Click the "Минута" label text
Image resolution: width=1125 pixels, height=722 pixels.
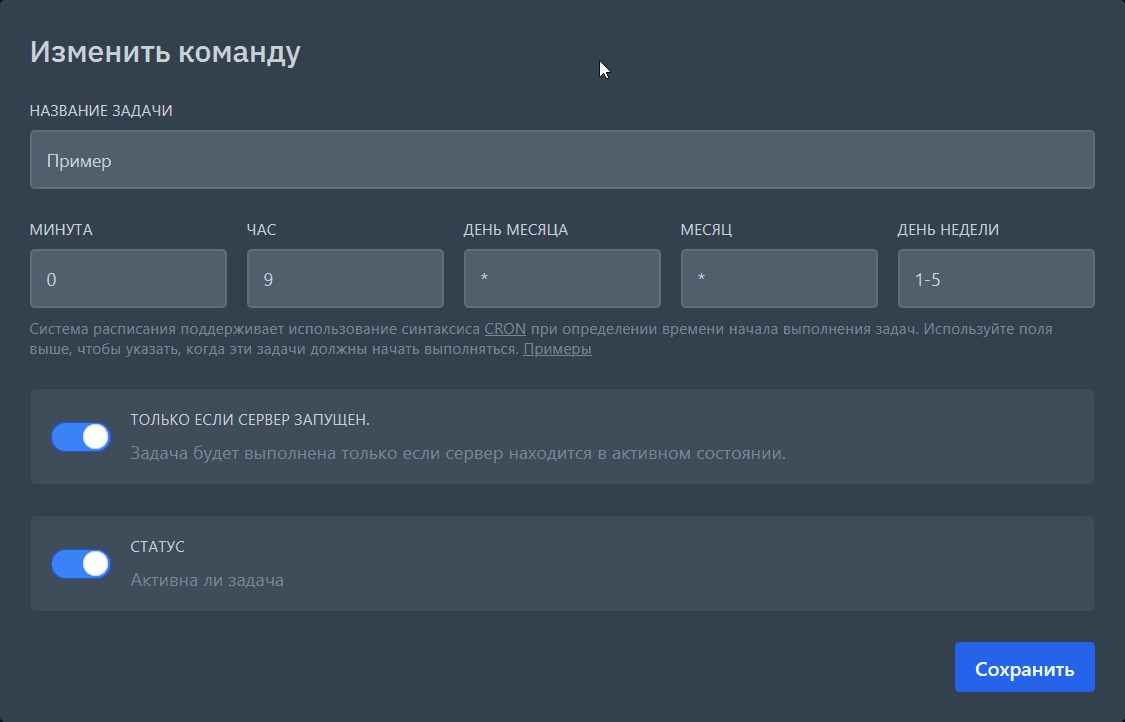[61, 230]
